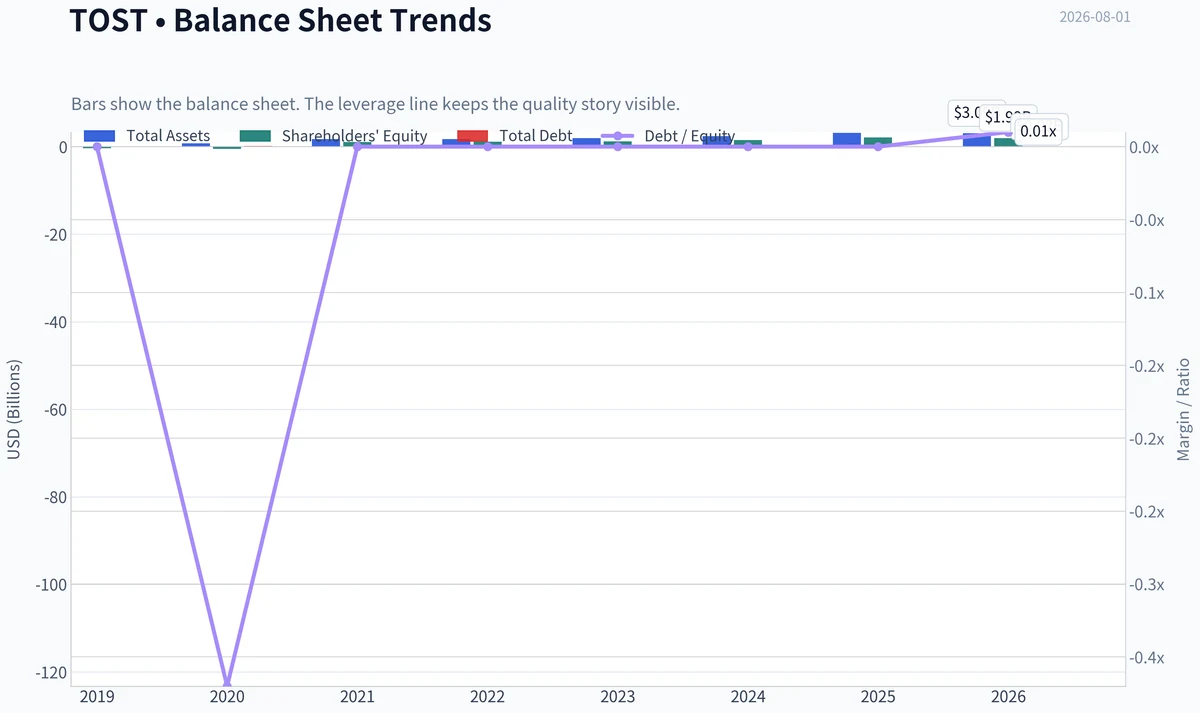Click the green Shareholders' Equity legend swatch
This screenshot has height=713, width=1200.
click(x=256, y=136)
